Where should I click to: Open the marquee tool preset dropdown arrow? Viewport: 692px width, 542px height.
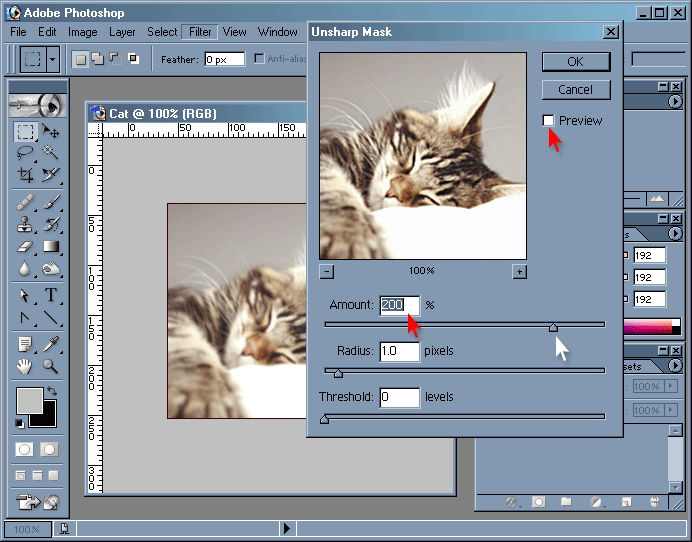coord(53,59)
